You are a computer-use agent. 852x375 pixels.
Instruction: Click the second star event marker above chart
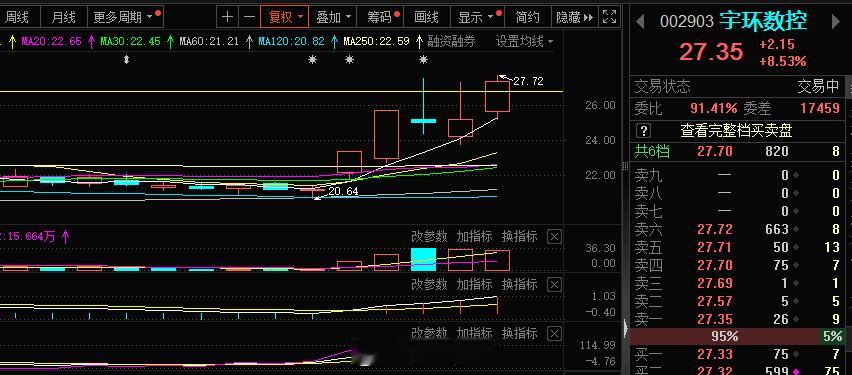pyautogui.click(x=349, y=60)
